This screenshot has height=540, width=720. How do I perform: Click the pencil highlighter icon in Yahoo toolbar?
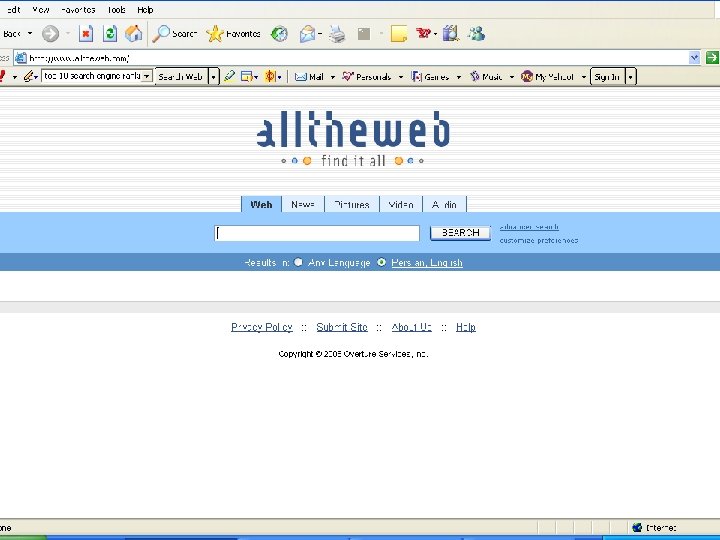coord(229,76)
